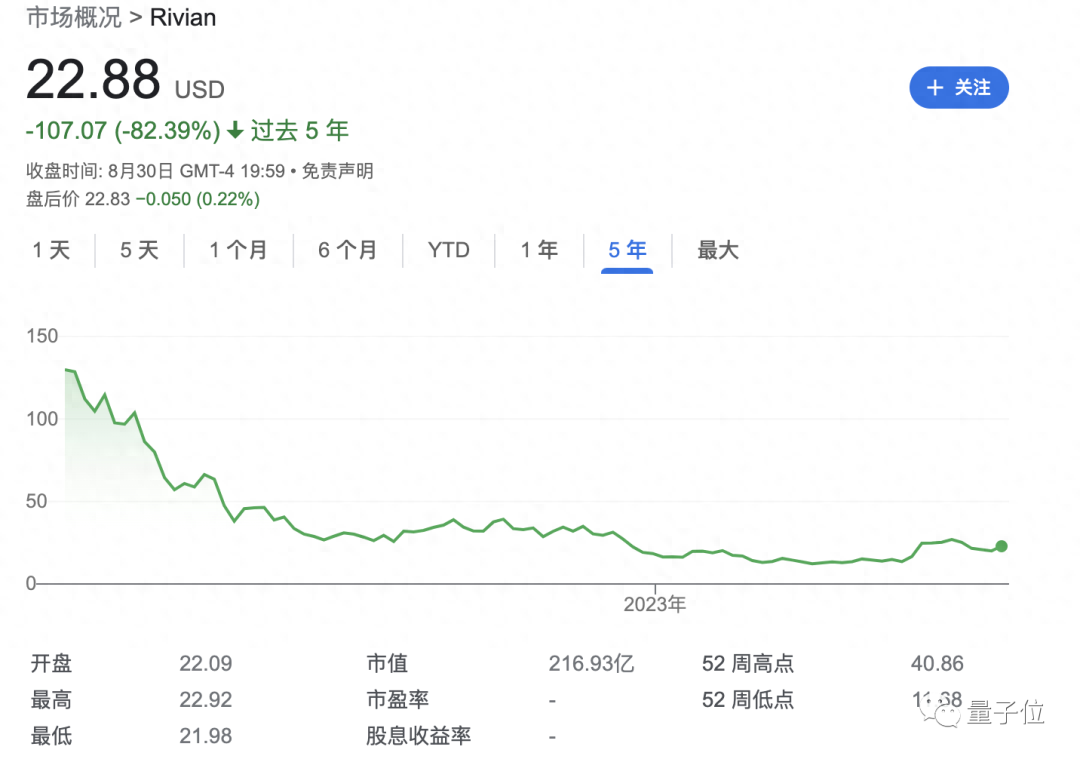Click the 2023年 axis label
The width and height of the screenshot is (1080, 759).
[x=654, y=604]
